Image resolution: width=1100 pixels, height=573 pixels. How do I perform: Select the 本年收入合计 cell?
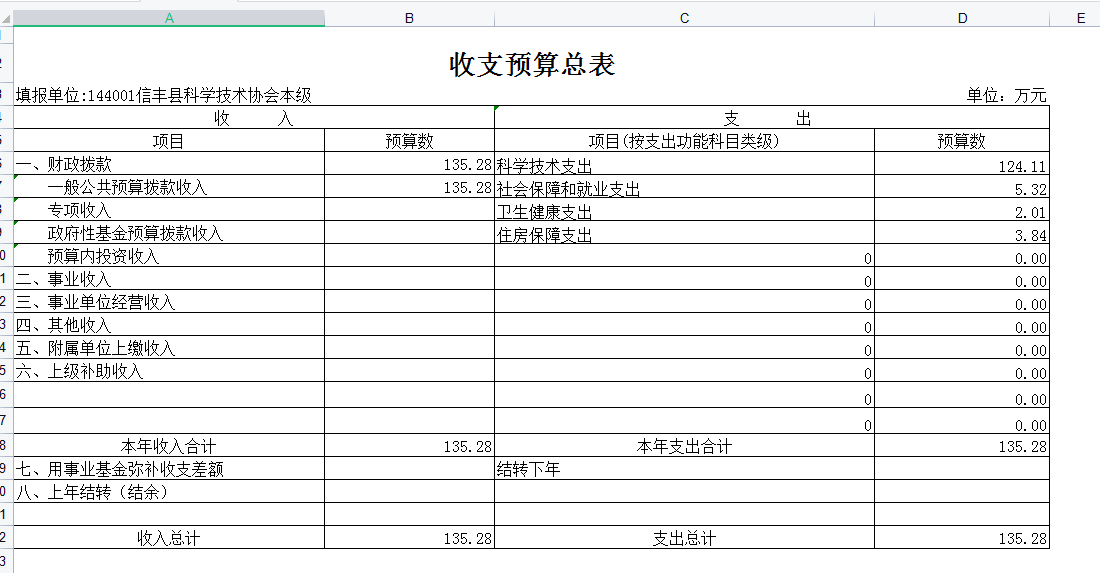pyautogui.click(x=169, y=446)
